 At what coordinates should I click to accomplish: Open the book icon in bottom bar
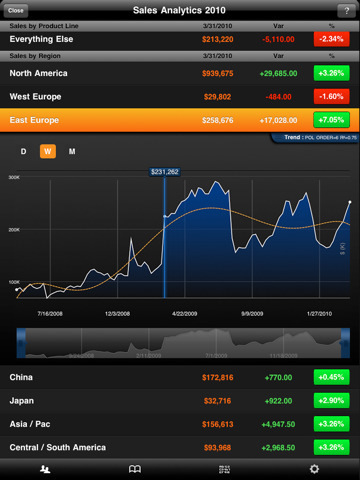pyautogui.click(x=135, y=469)
